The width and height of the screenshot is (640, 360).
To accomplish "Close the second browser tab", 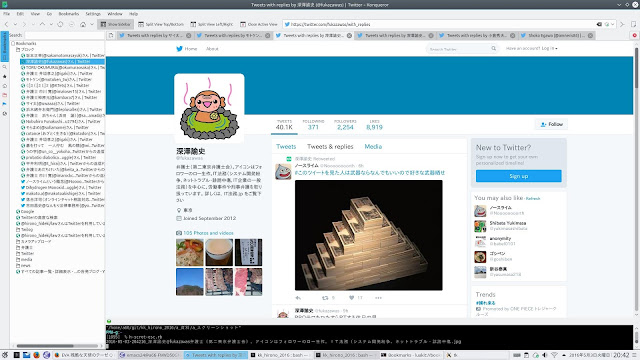I will 268,36.
